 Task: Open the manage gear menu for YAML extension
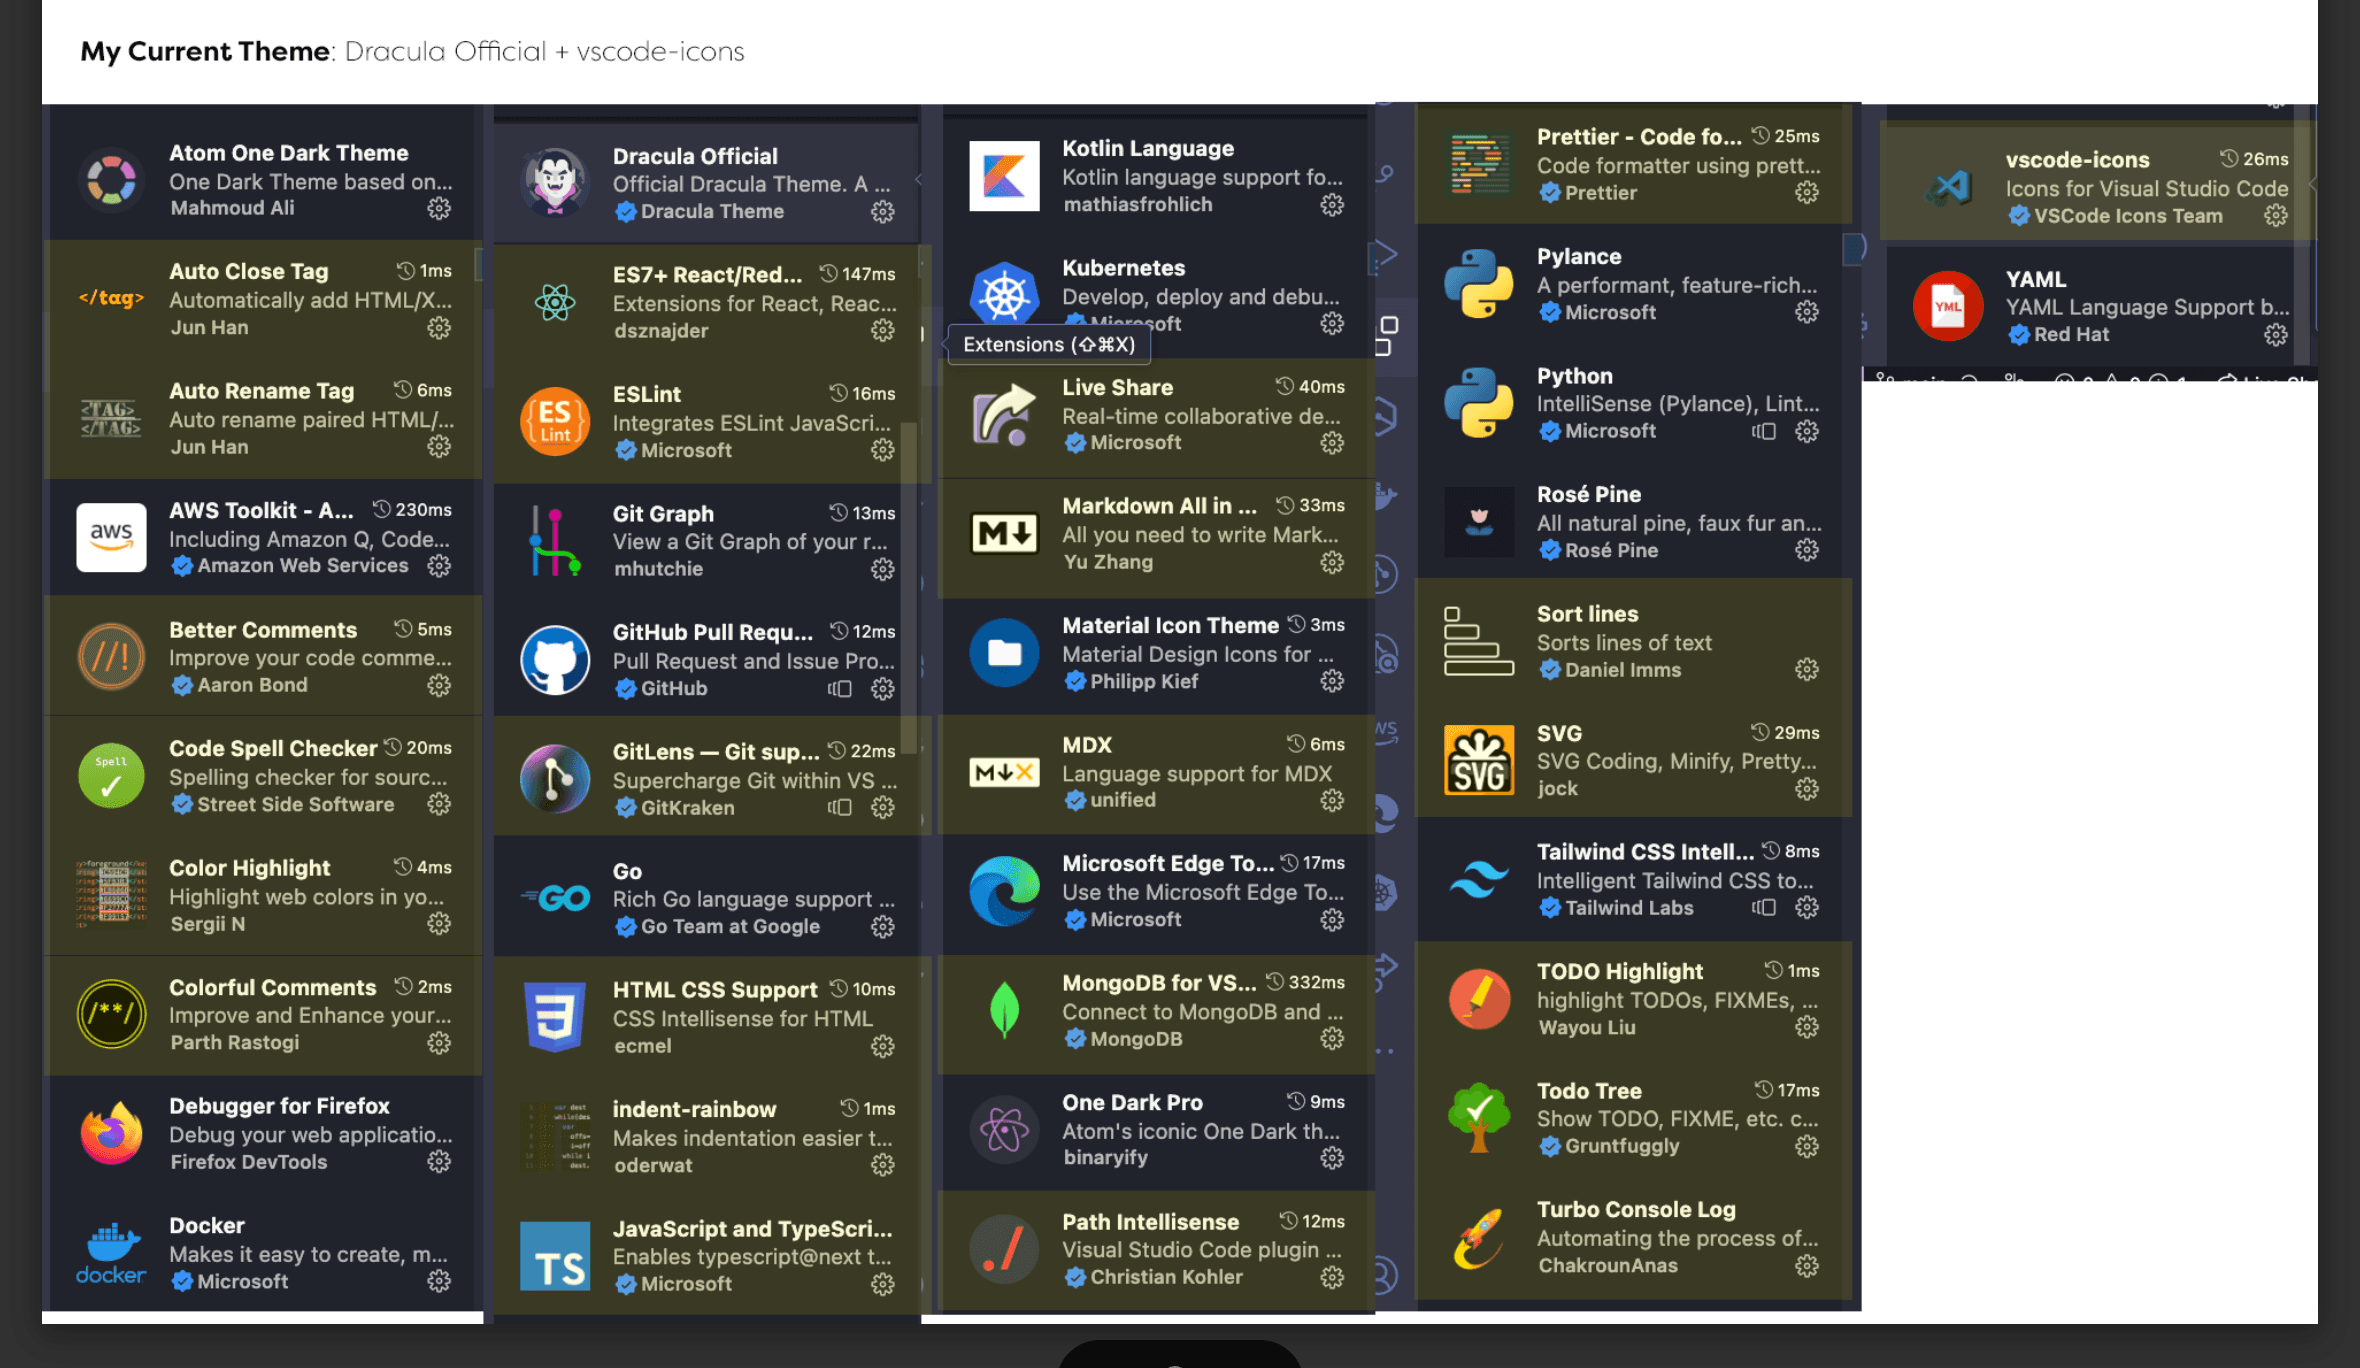[x=2276, y=336]
